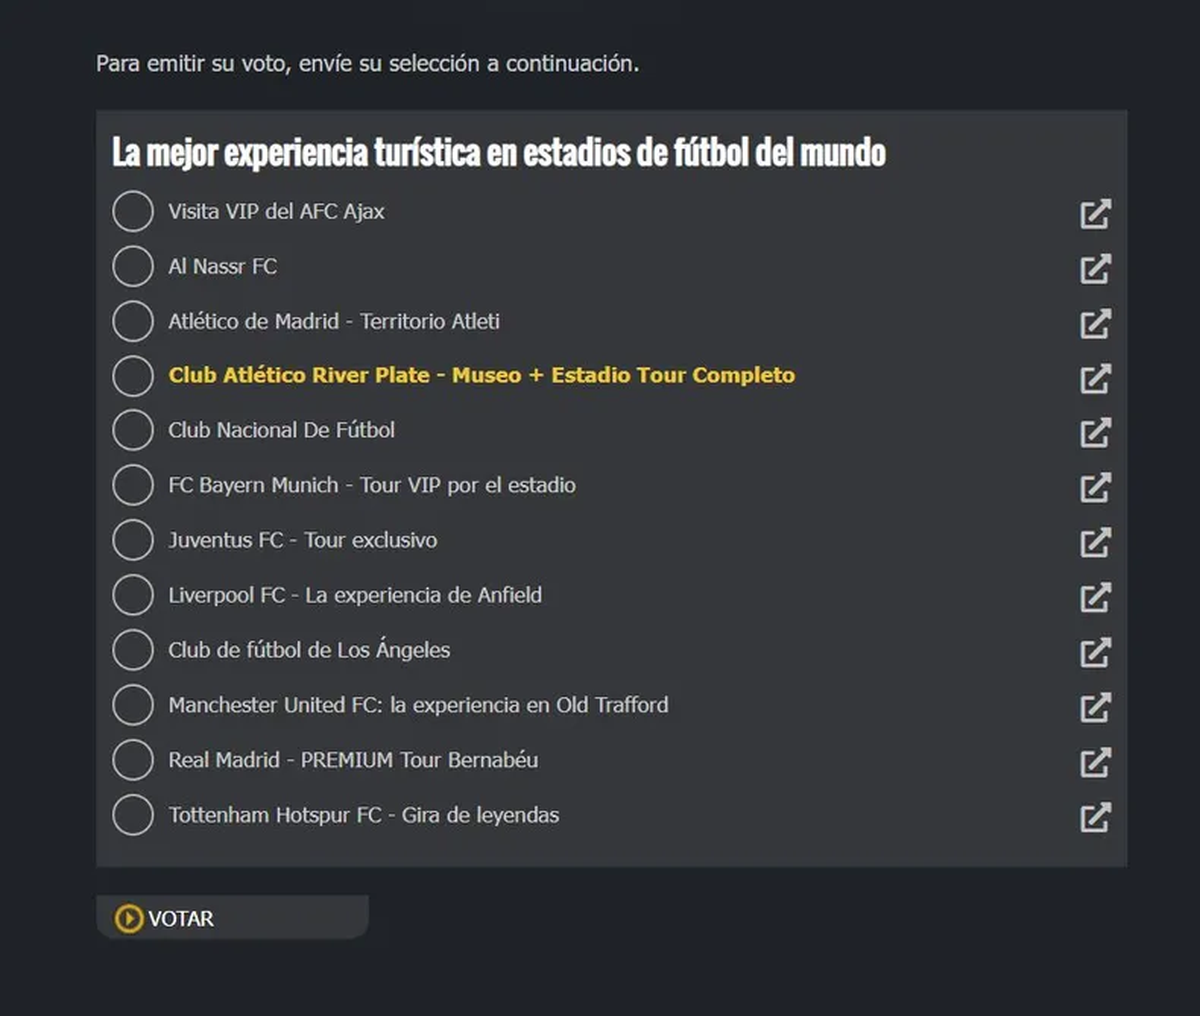Screen dimensions: 1200x1016
Task: Select Tottenham Hotspur Gira de leyendas radio button
Action: coord(133,815)
